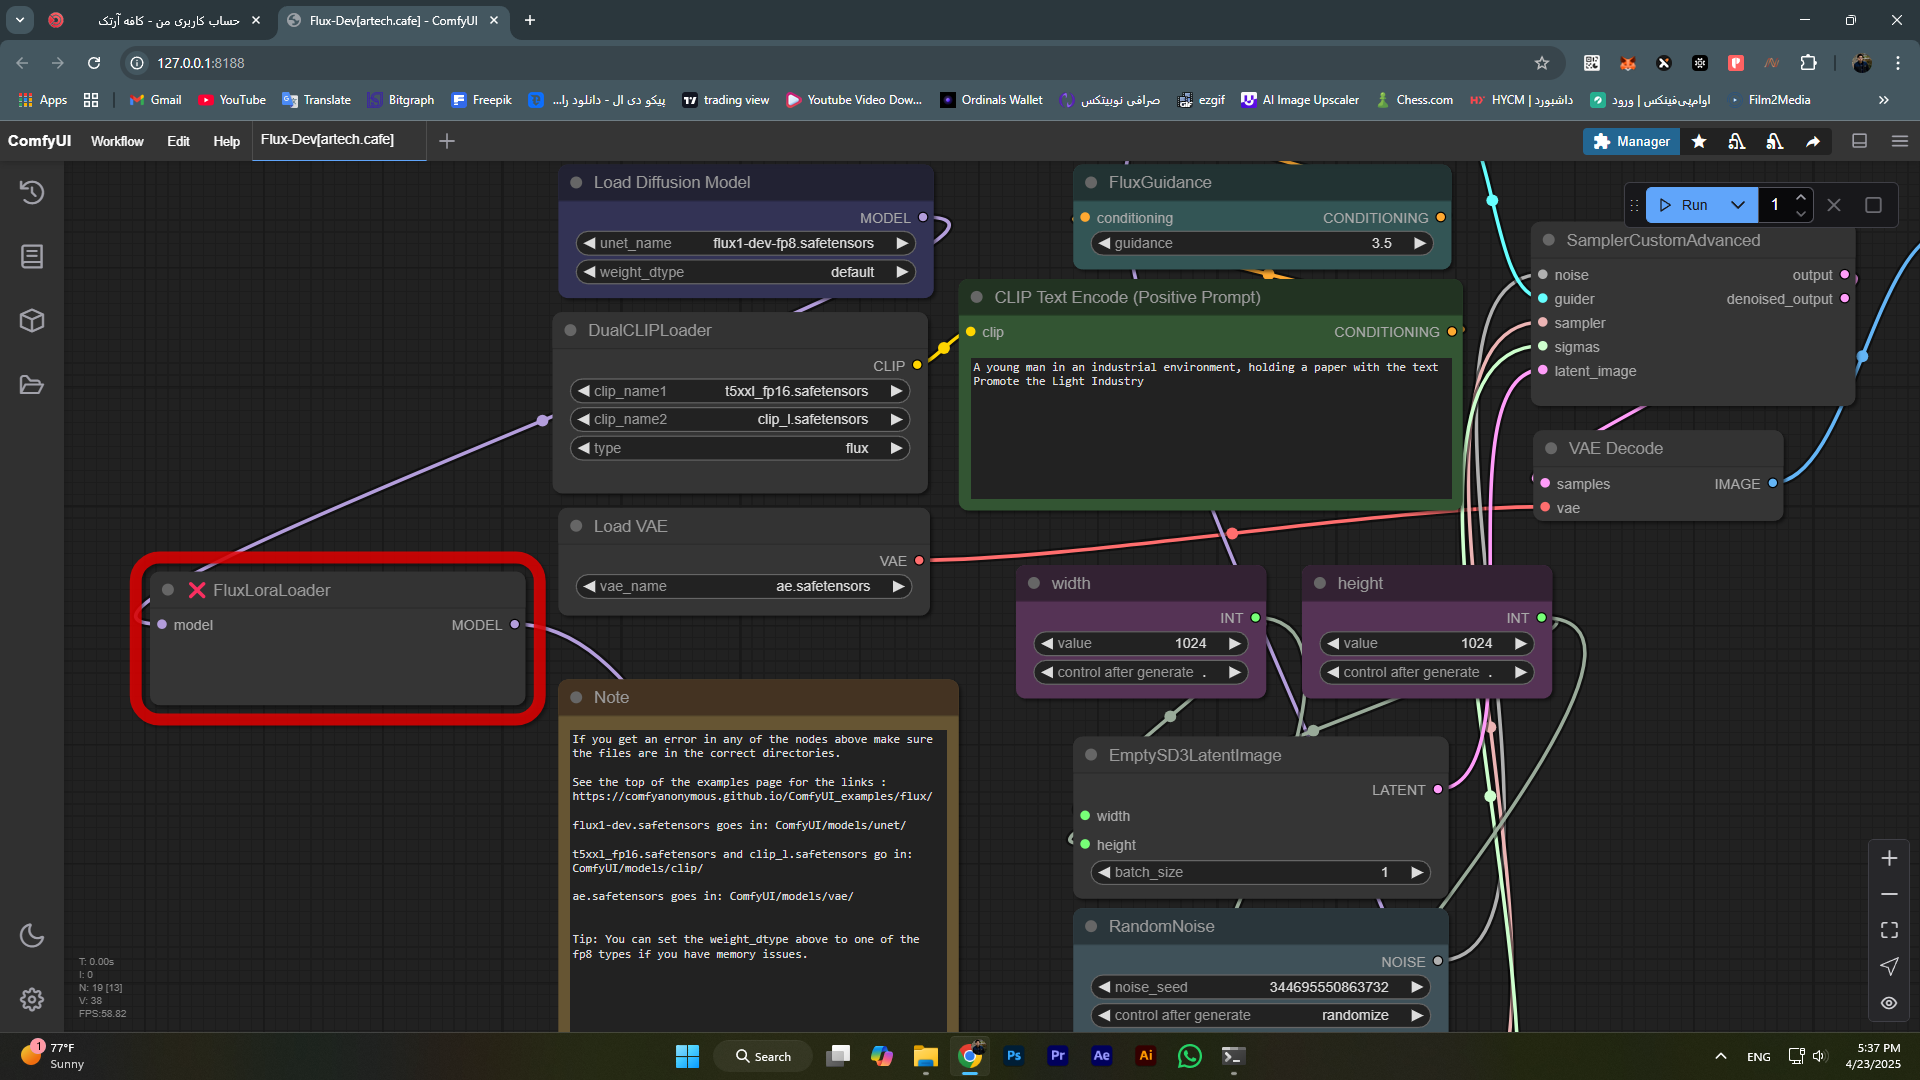Open ComfyUI settings gear icon
Image resolution: width=1920 pixels, height=1080 pixels.
click(32, 999)
